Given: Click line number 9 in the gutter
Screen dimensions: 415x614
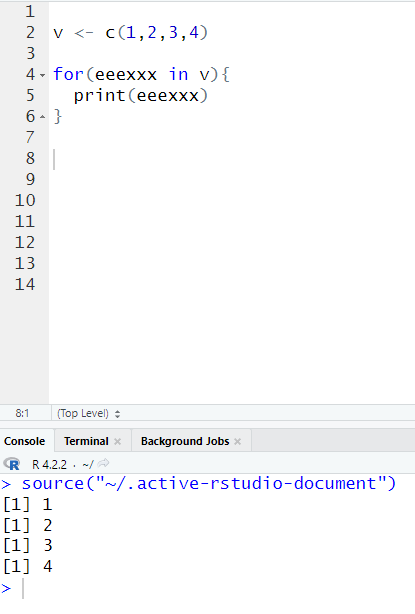Looking at the screenshot, I should click(30, 179).
